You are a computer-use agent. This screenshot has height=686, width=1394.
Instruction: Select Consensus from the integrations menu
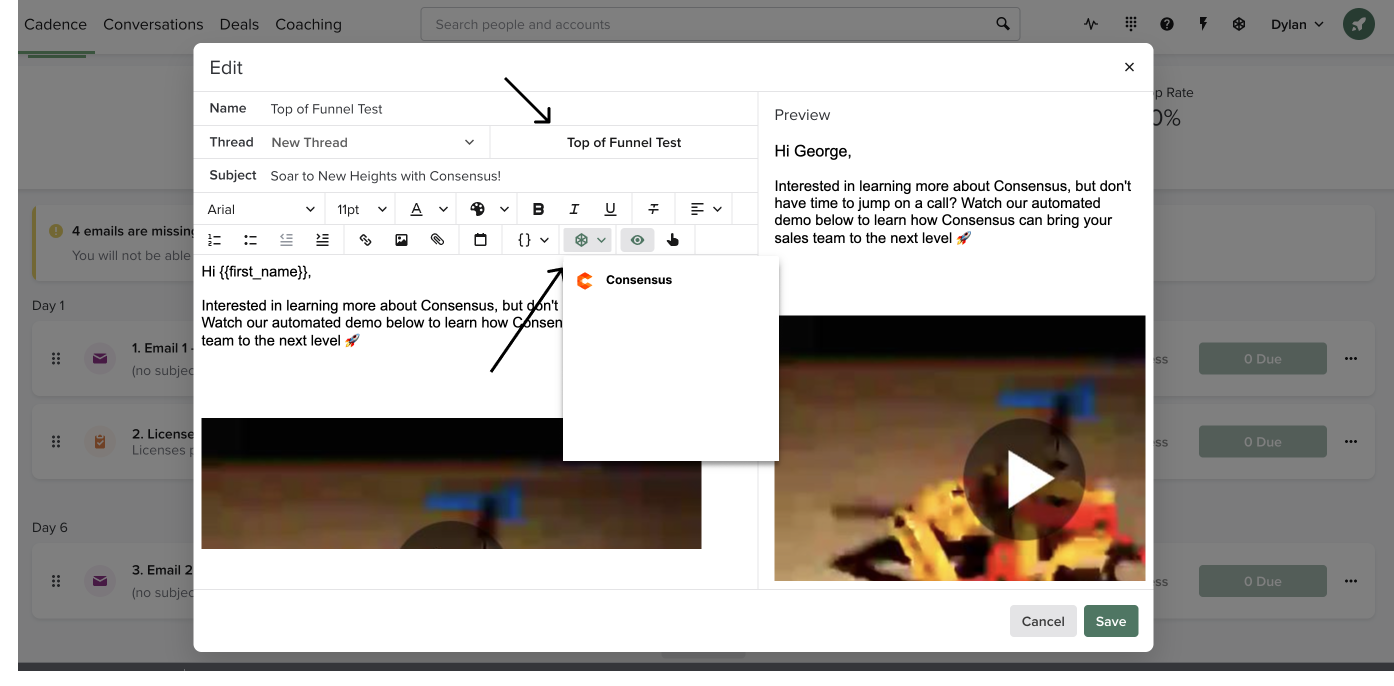coord(639,280)
